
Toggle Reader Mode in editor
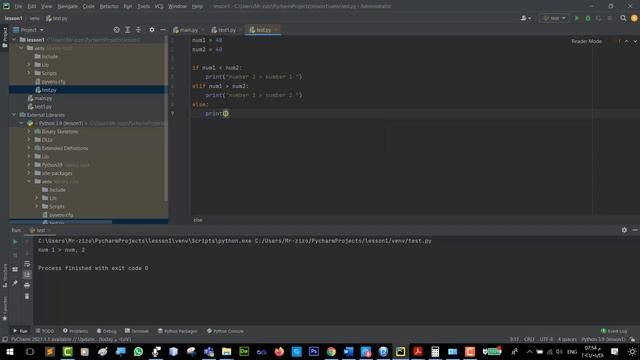[x=586, y=42]
